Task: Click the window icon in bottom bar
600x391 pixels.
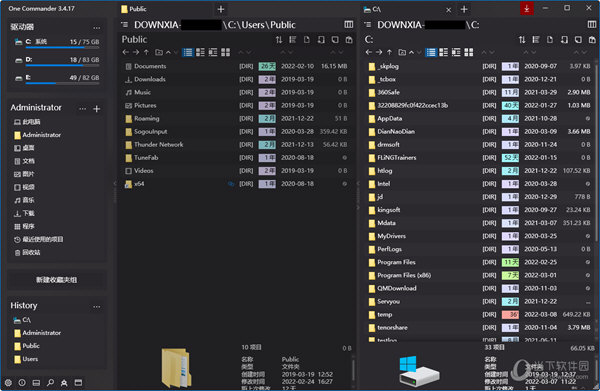Action: tap(78, 382)
